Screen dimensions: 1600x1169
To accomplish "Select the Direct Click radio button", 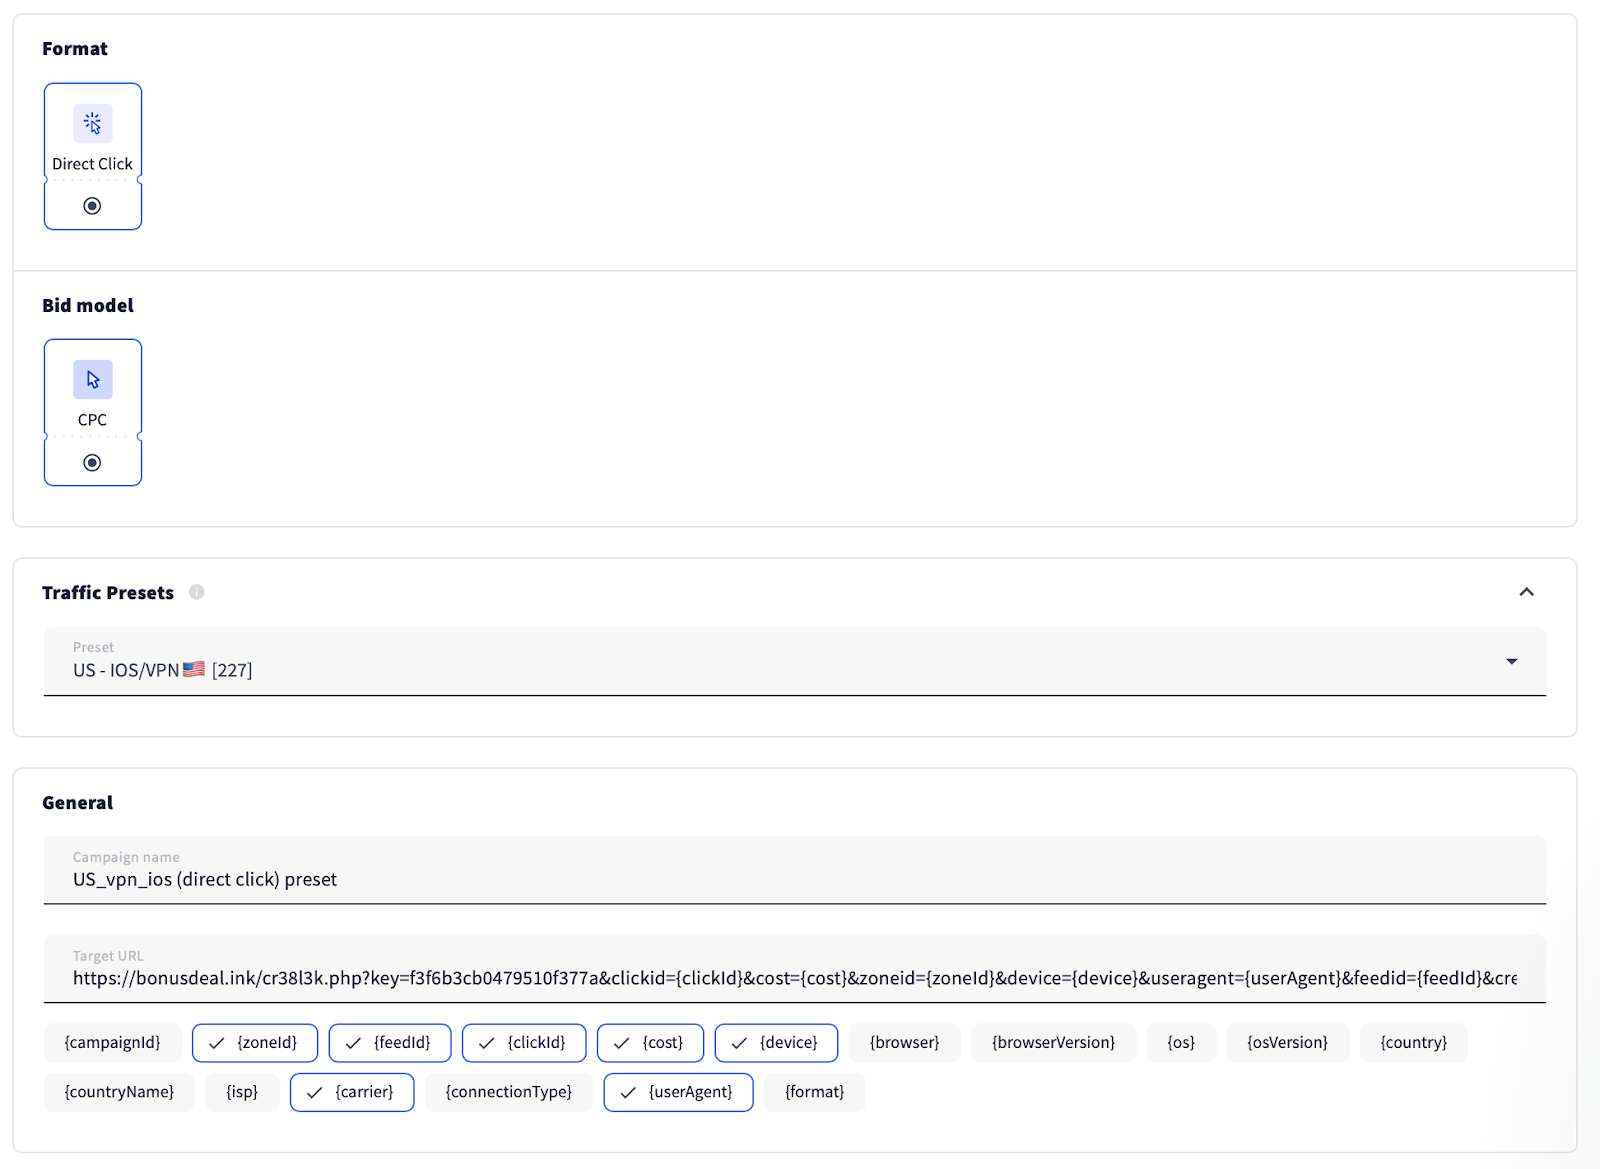I will point(92,206).
